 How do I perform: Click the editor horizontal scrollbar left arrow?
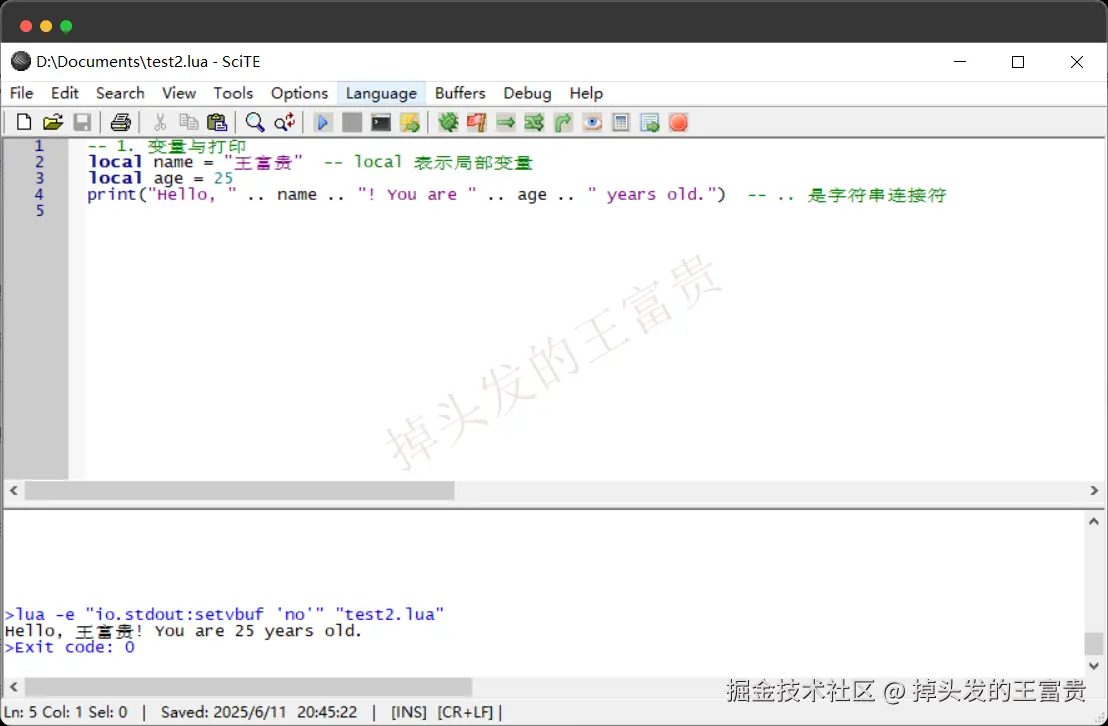click(13, 490)
